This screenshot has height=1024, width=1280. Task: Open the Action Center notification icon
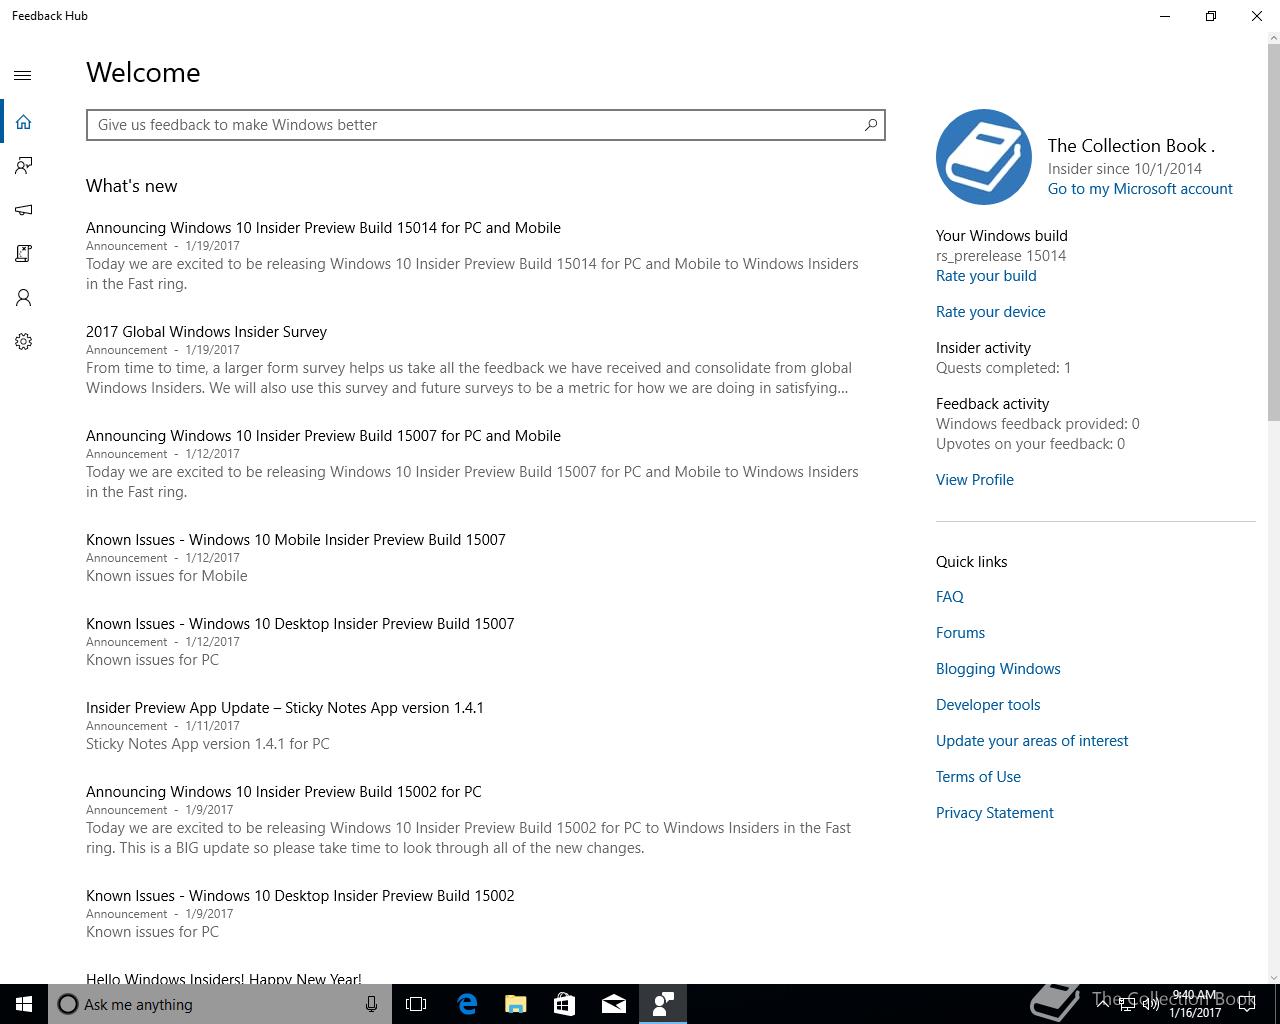(x=1247, y=1004)
